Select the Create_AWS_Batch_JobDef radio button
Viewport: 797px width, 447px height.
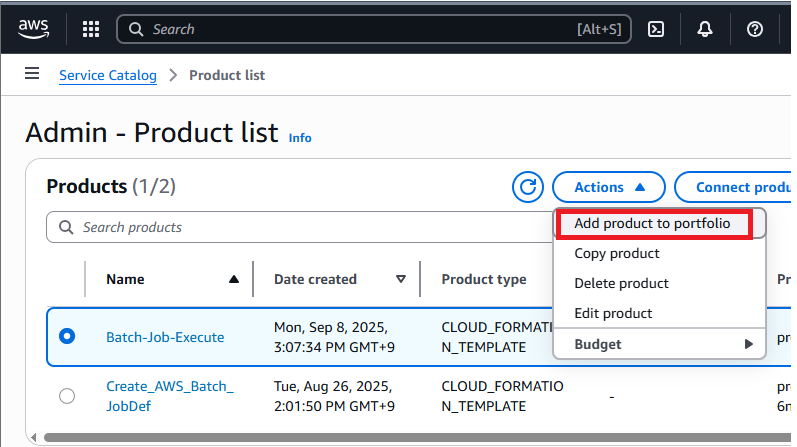click(x=67, y=396)
